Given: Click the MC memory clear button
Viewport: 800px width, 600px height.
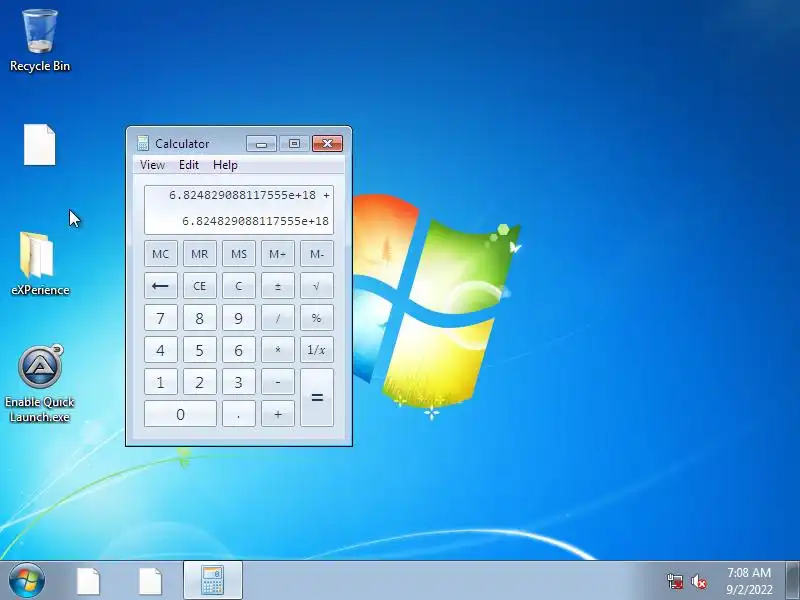Looking at the screenshot, I should coord(161,254).
